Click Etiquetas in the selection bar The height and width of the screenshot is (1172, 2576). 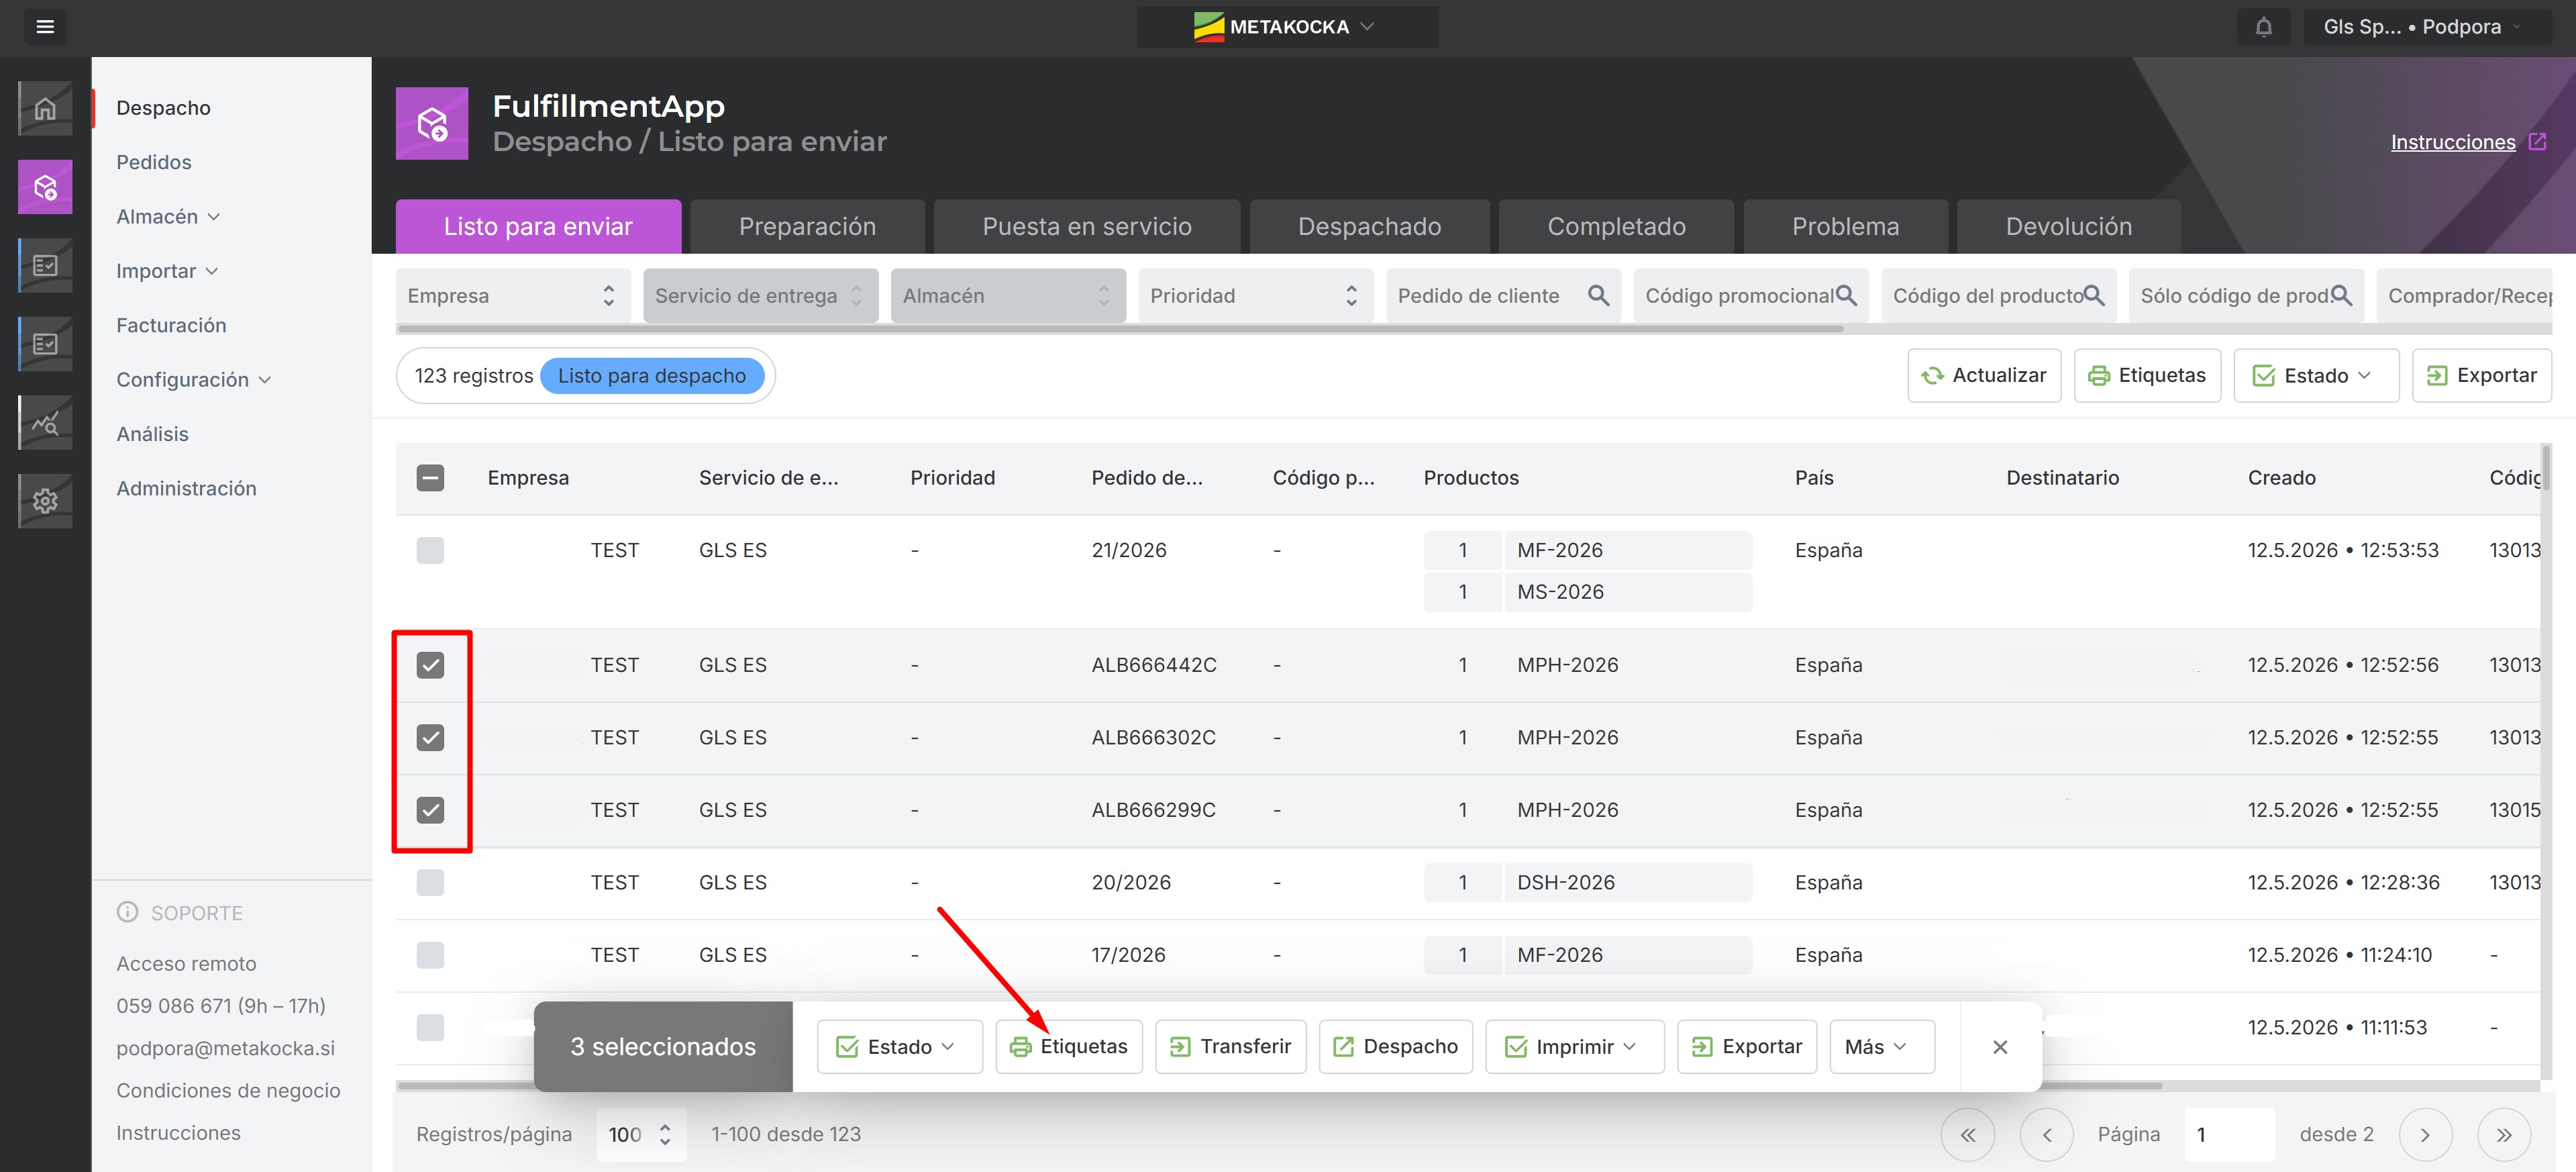tap(1068, 1047)
